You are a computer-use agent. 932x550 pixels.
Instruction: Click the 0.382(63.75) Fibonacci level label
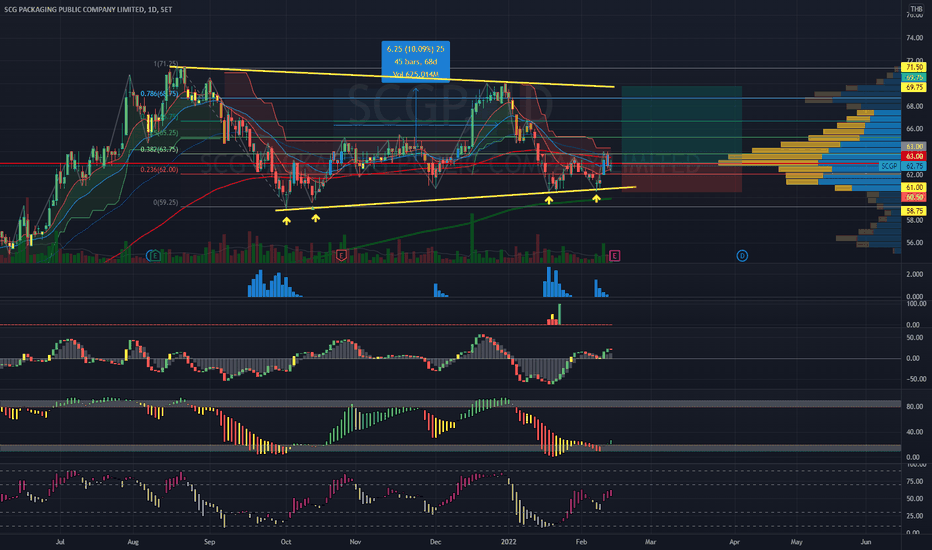coord(159,150)
